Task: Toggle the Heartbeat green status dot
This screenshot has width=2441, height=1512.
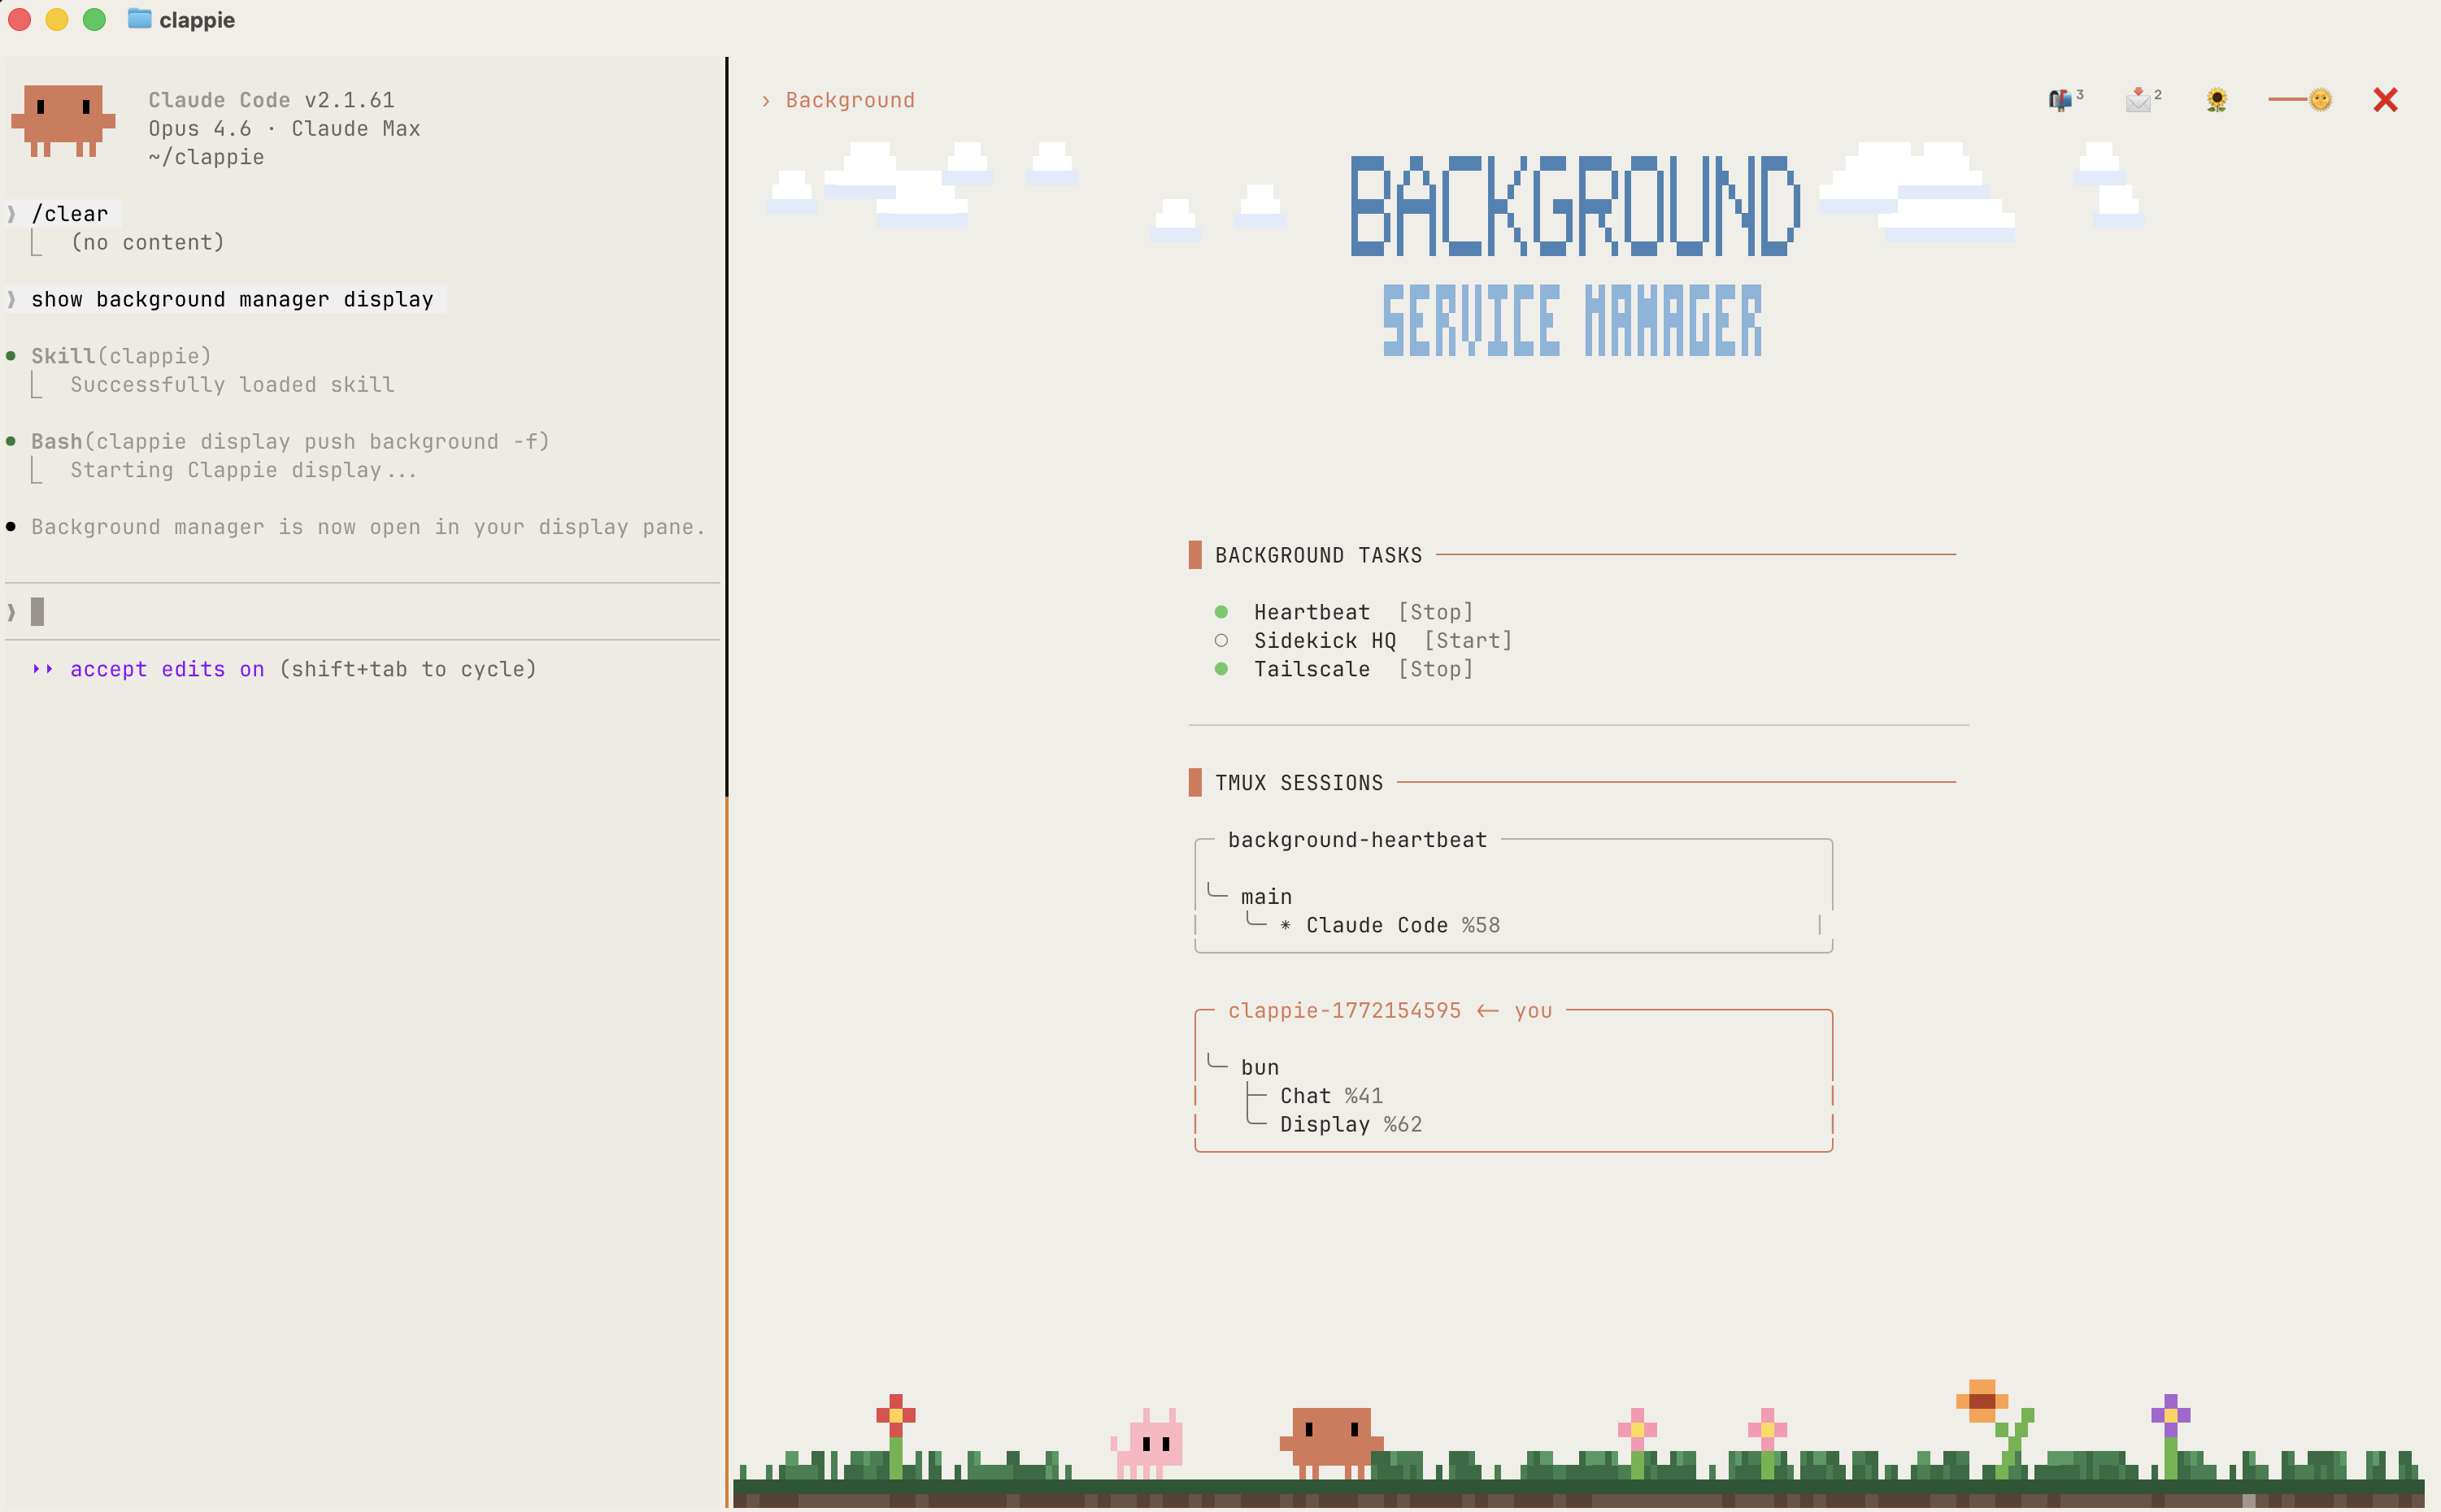Action: [1222, 611]
